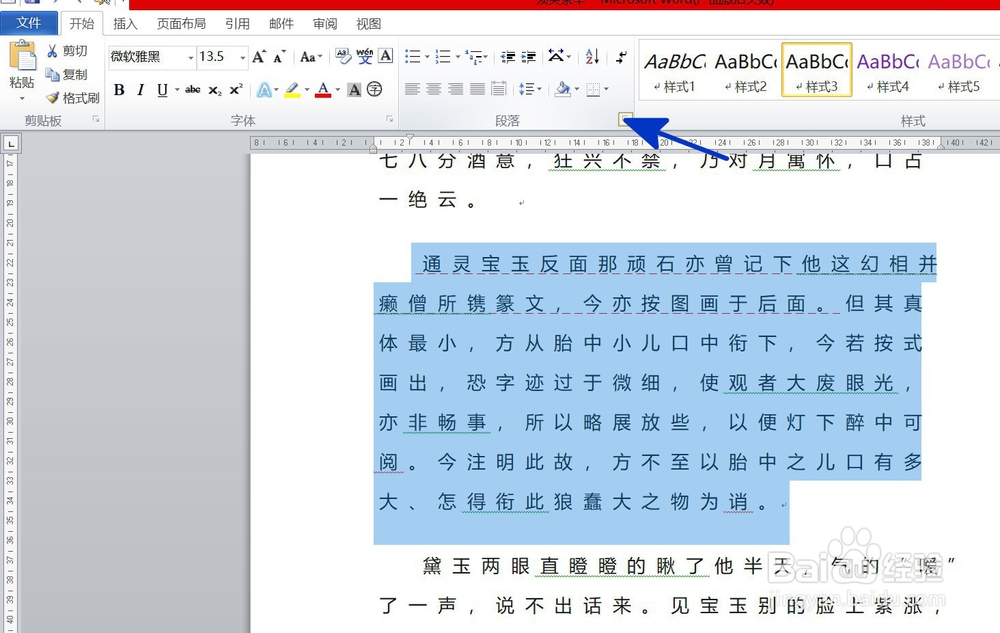Viewport: 1000px width, 633px height.
Task: Apply strikethrough to the selection
Action: pos(192,90)
